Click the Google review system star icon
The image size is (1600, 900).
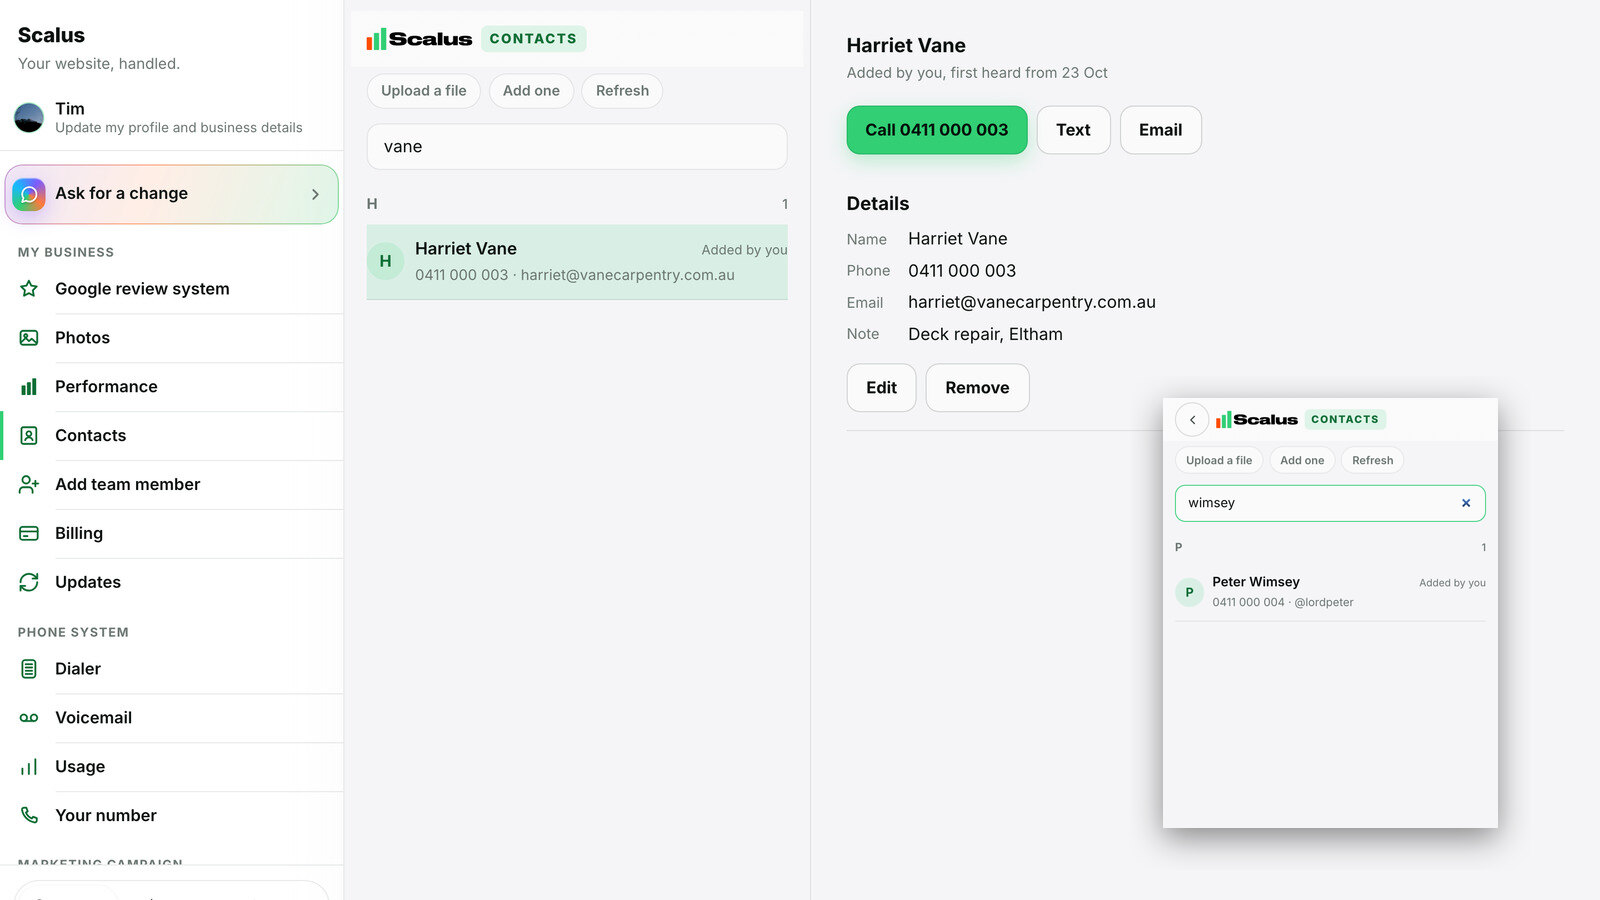coord(29,289)
